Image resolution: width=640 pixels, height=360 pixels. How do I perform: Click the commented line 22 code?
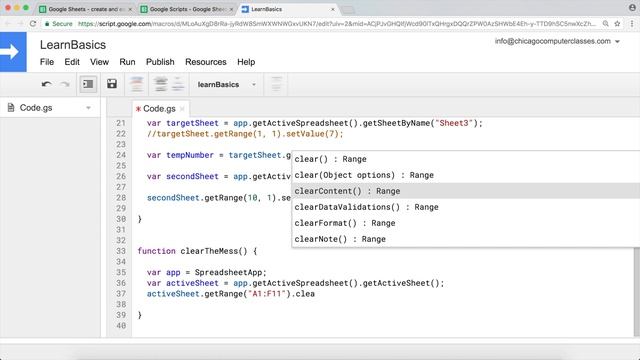click(245, 134)
